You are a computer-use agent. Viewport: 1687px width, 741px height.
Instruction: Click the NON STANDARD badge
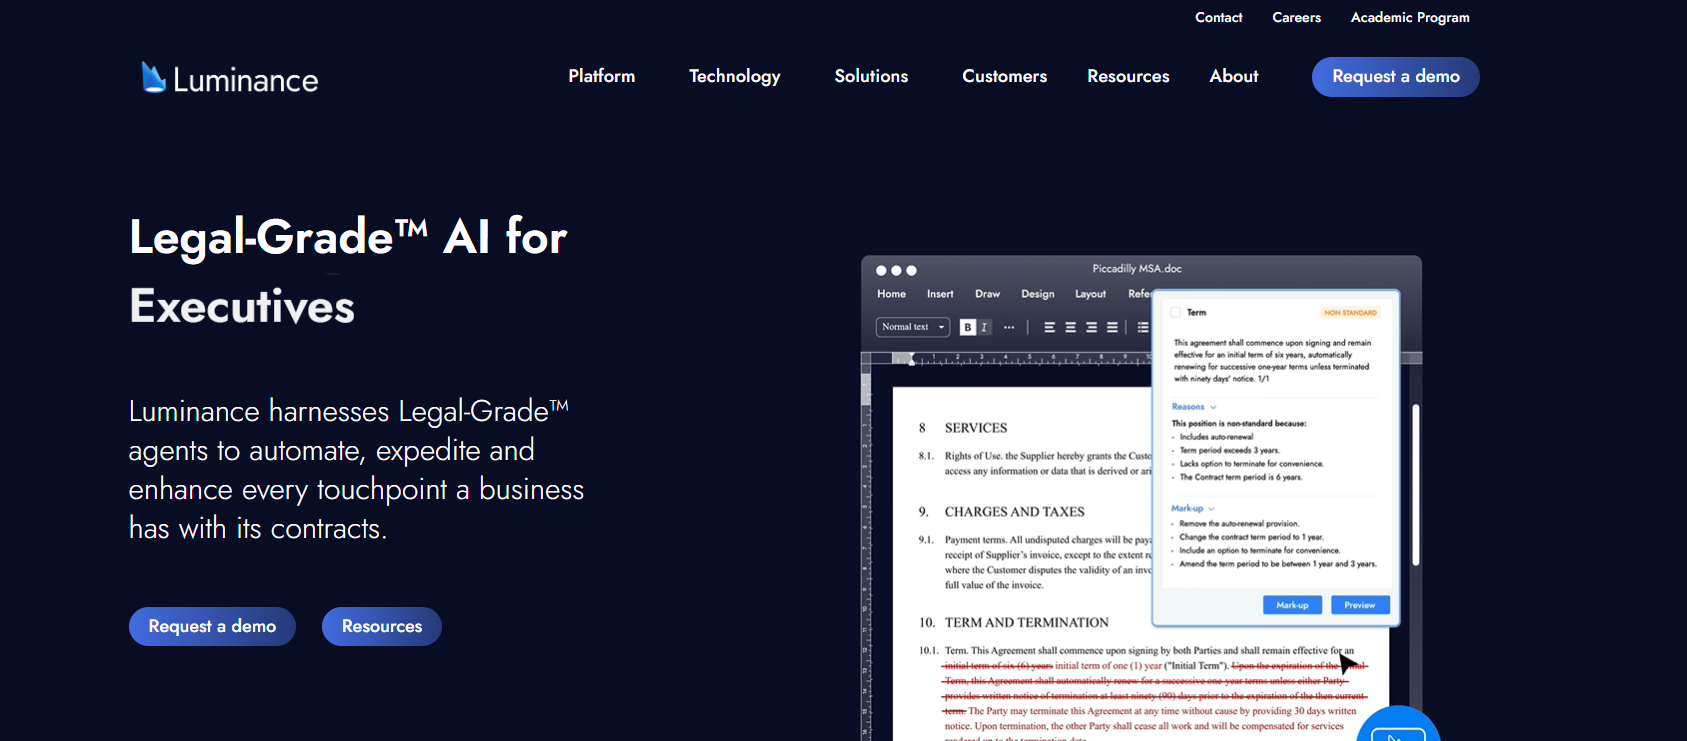[1350, 313]
